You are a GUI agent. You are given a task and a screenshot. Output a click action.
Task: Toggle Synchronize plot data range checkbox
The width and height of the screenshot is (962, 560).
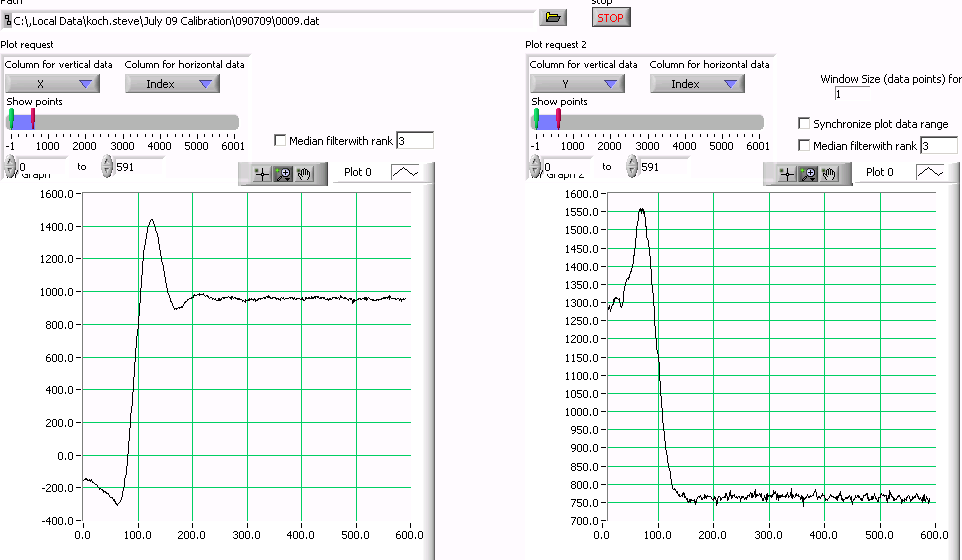tap(804, 124)
